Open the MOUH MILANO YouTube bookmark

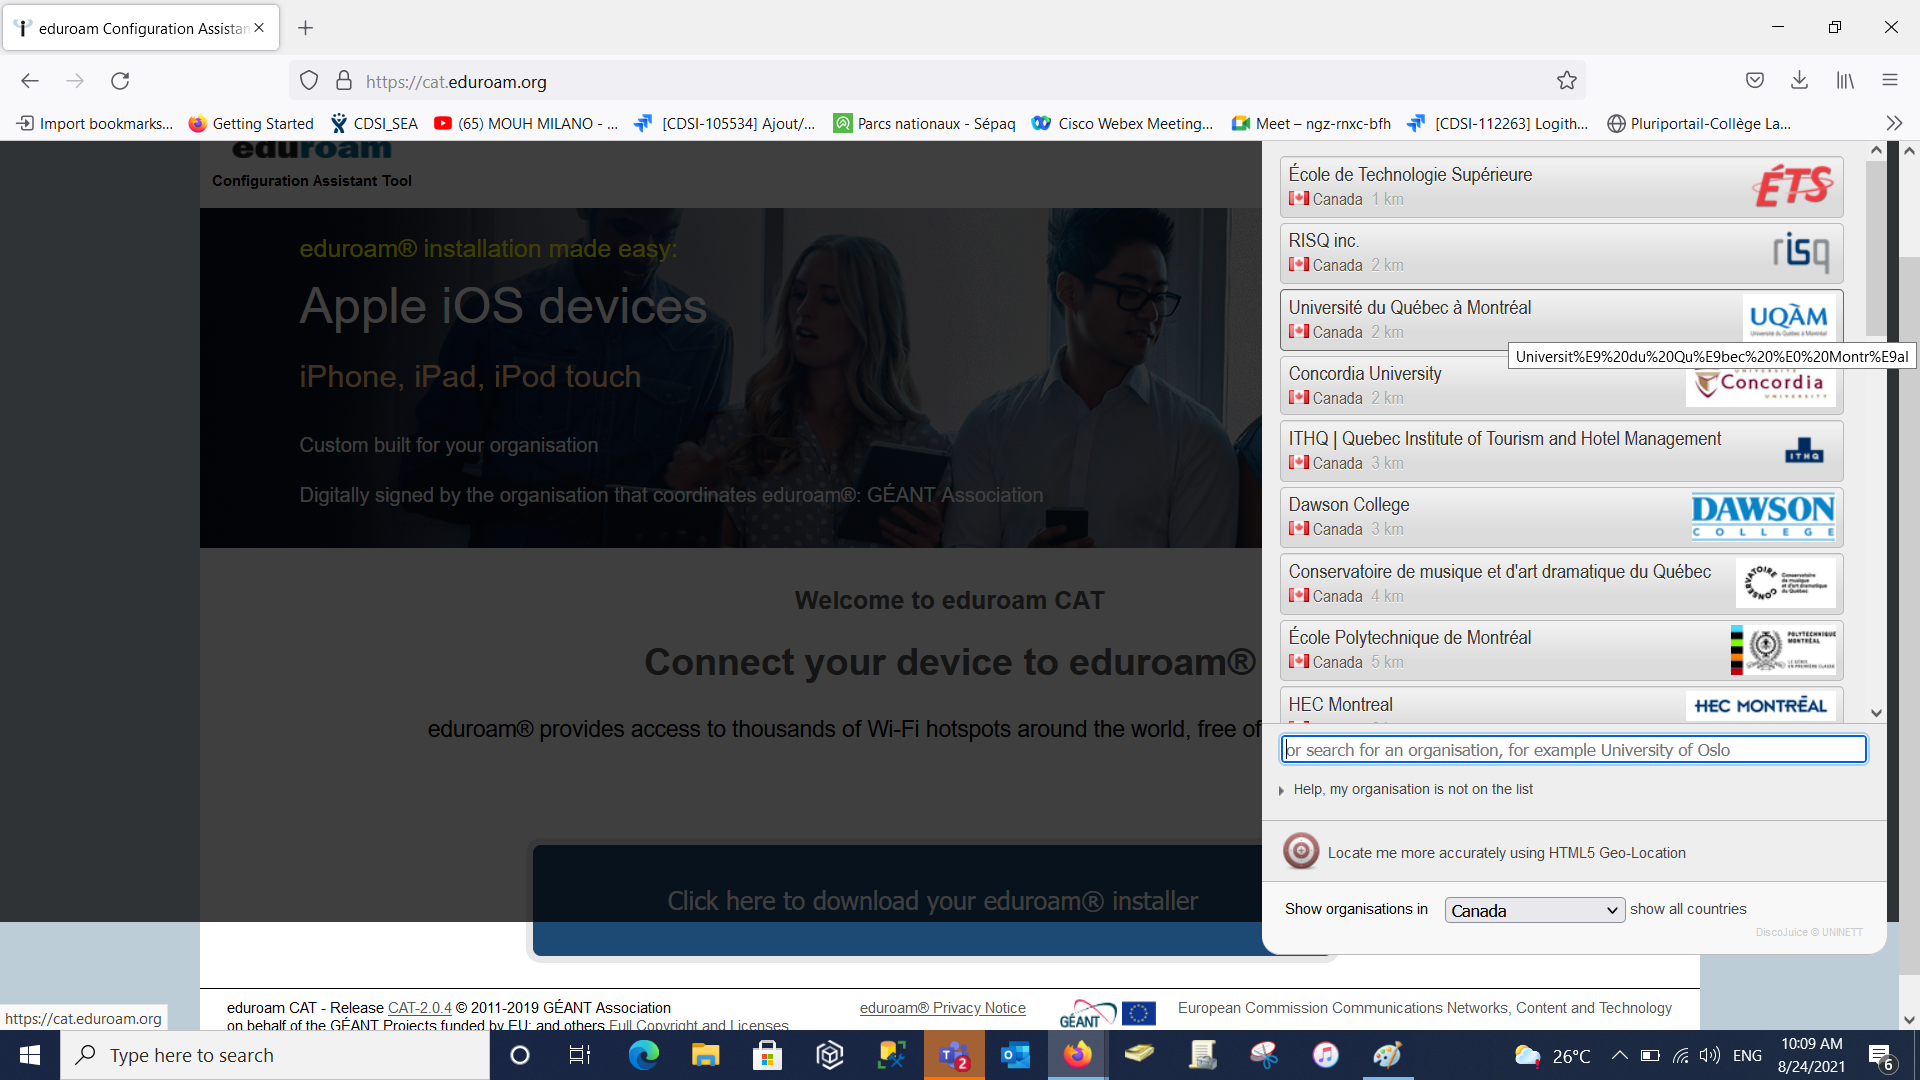(526, 123)
